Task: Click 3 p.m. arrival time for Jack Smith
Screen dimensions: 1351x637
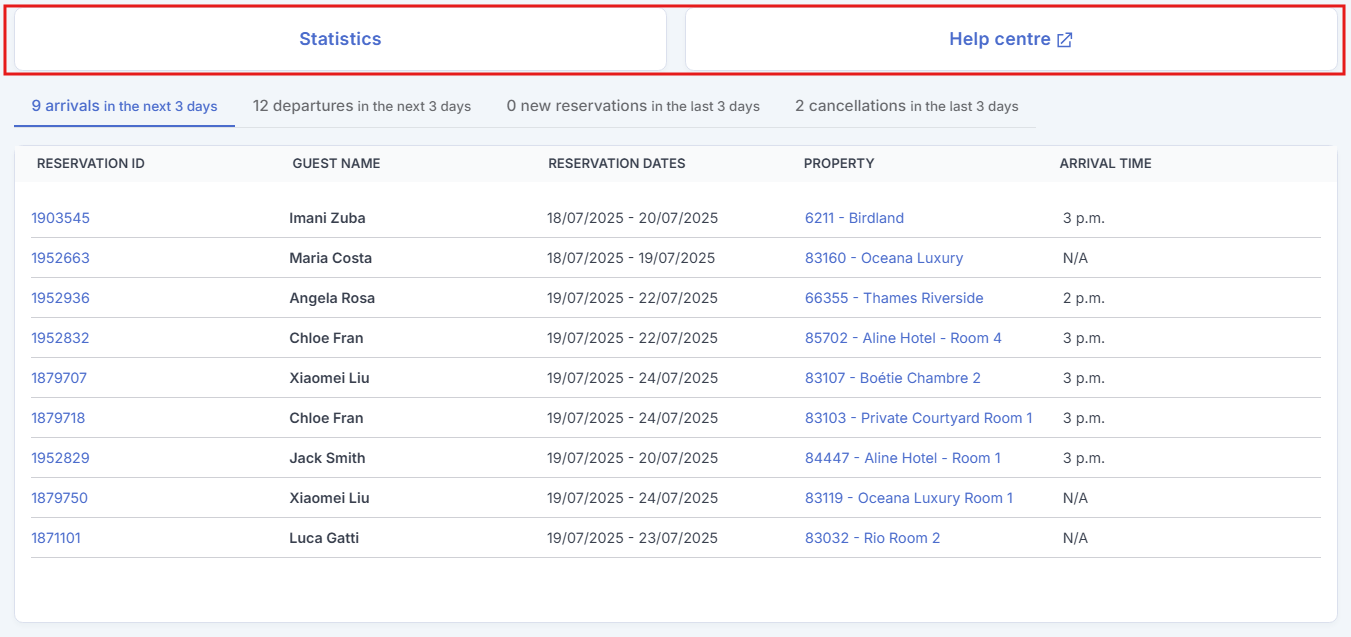Action: [1084, 458]
